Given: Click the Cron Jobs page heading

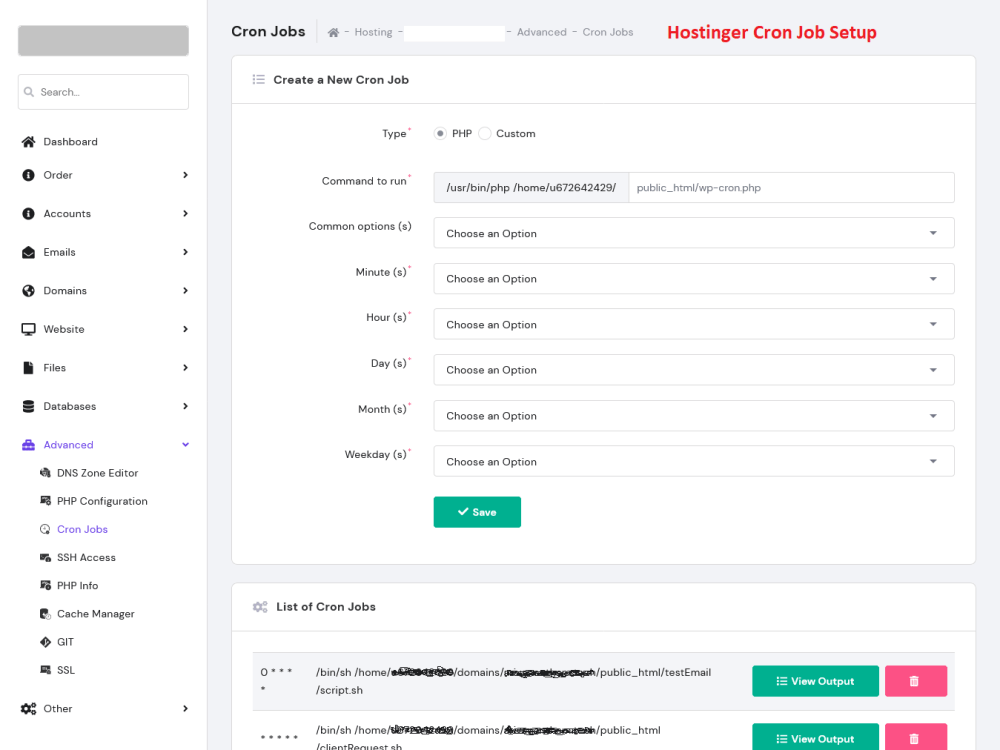Looking at the screenshot, I should coord(268,31).
